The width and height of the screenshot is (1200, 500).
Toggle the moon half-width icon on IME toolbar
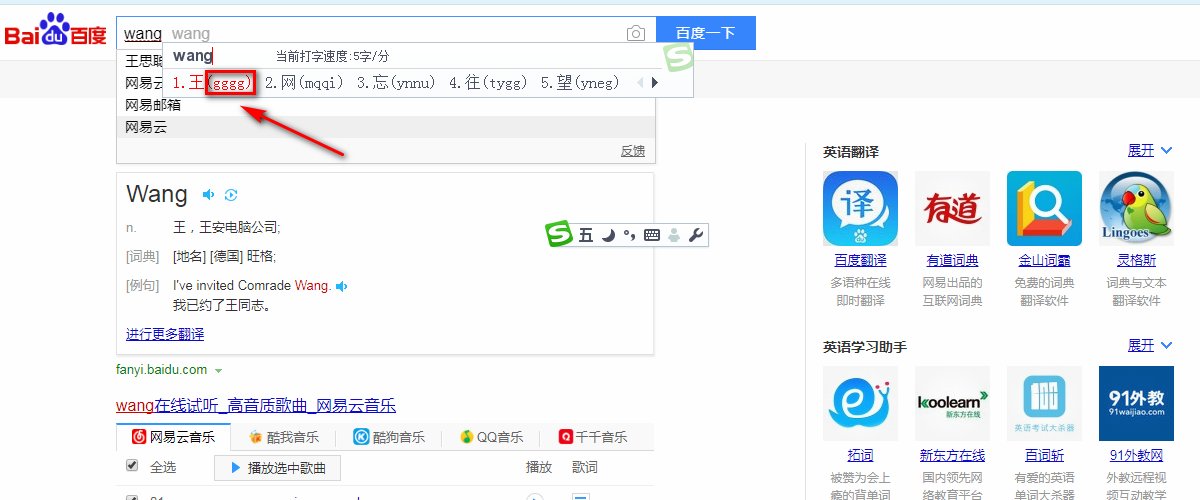tap(608, 236)
